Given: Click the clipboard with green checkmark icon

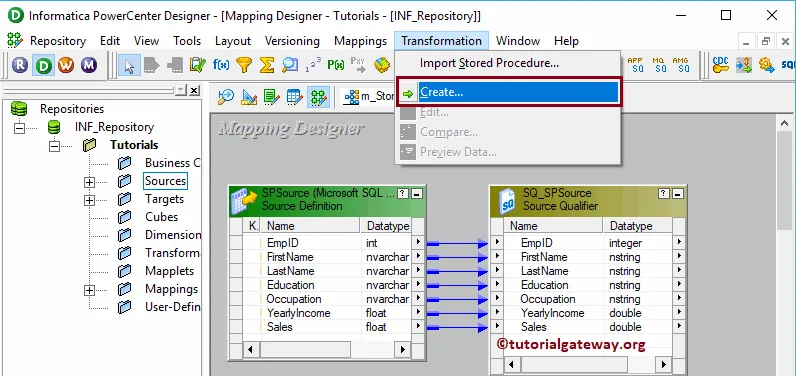Looking at the screenshot, I should [x=197, y=65].
